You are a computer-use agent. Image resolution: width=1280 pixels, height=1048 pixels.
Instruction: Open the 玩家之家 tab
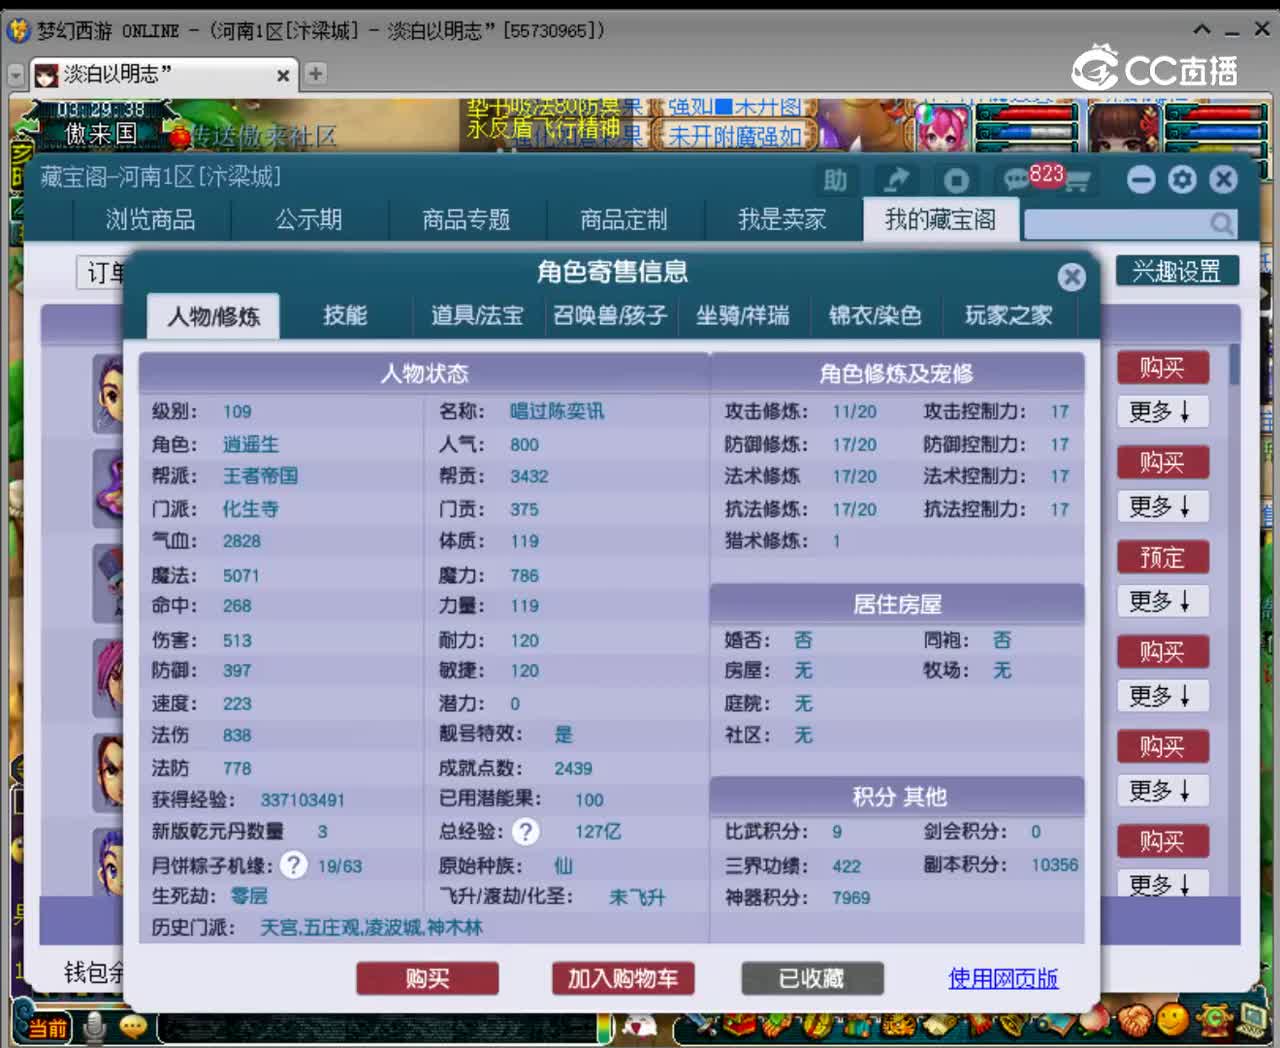click(1008, 316)
